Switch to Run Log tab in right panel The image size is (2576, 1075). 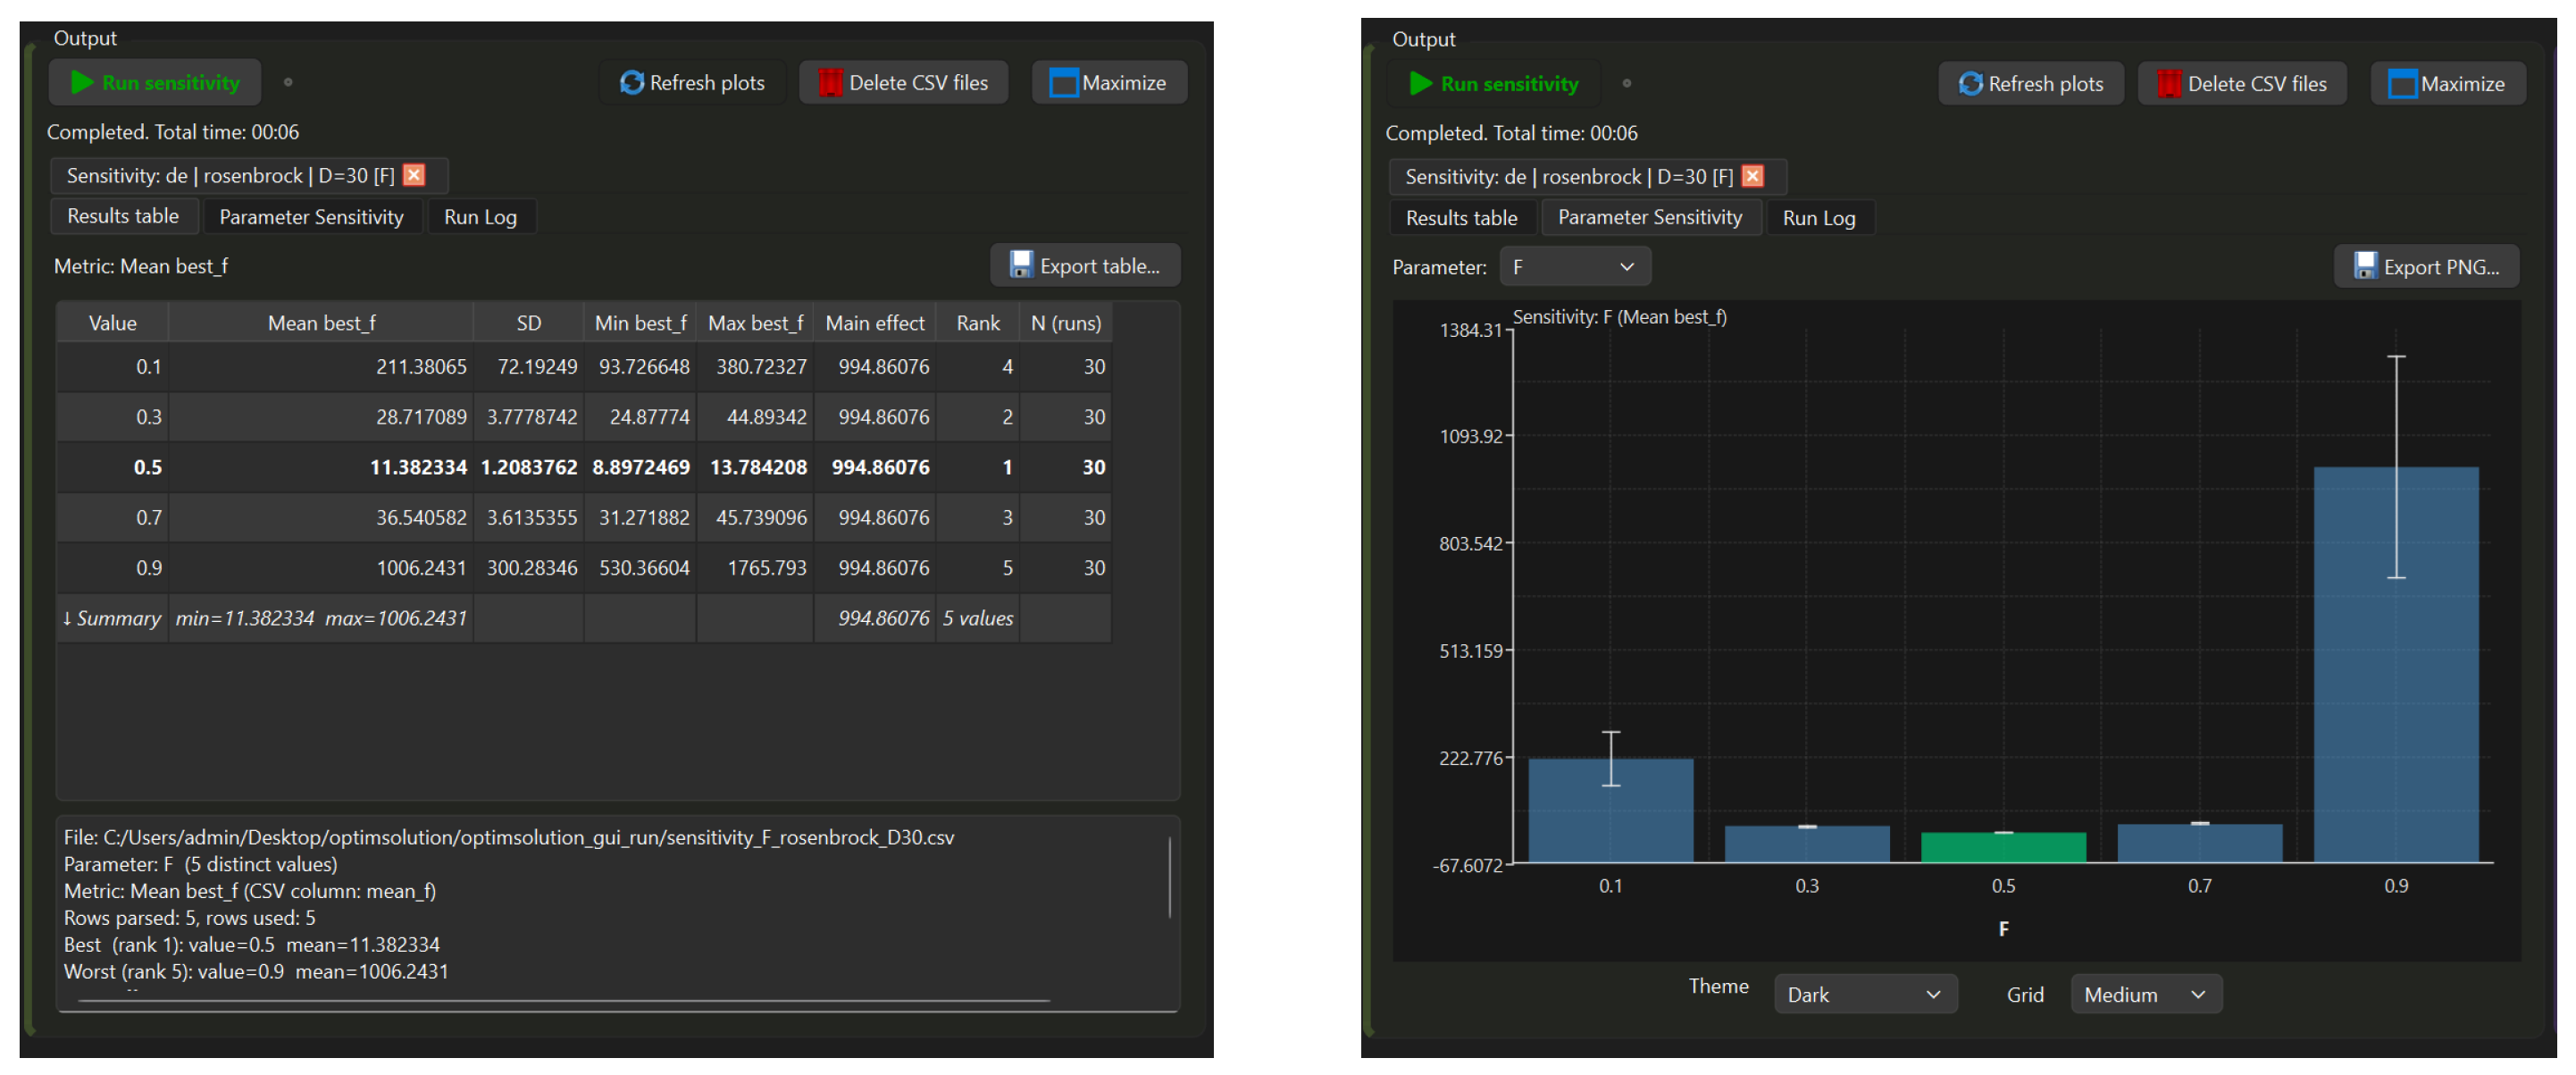pyautogui.click(x=1818, y=218)
